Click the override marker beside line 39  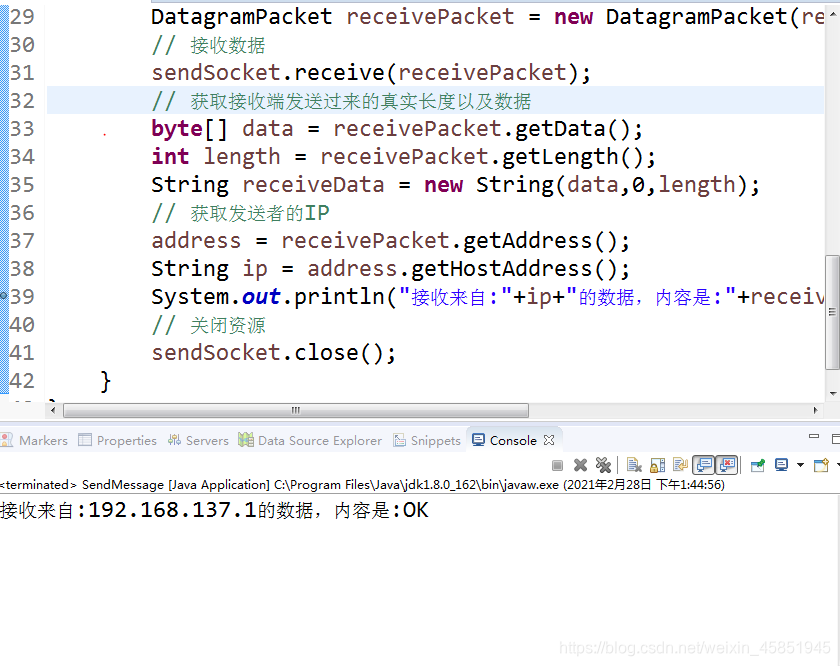3,295
